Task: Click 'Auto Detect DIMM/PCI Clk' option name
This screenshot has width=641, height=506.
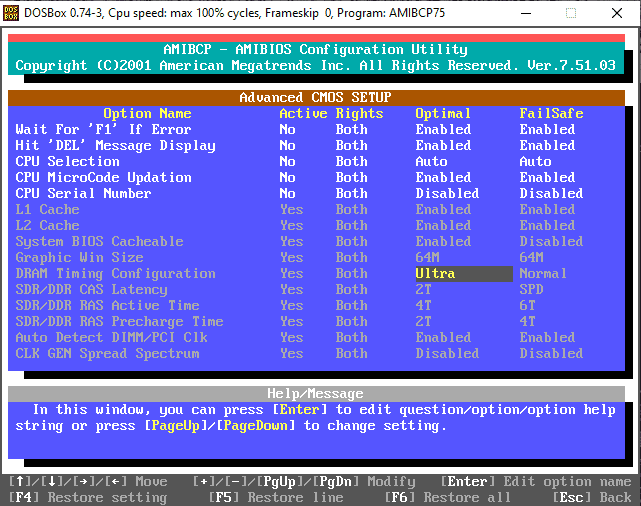Action: 112,337
